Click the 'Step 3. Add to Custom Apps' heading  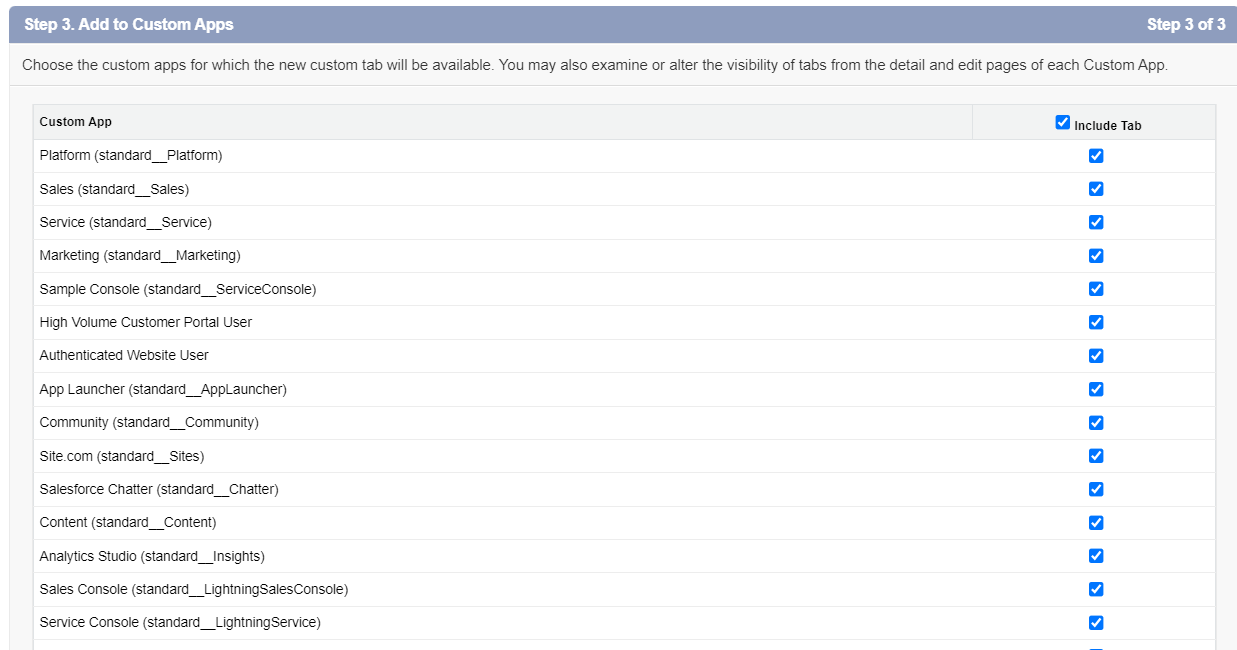(x=129, y=24)
